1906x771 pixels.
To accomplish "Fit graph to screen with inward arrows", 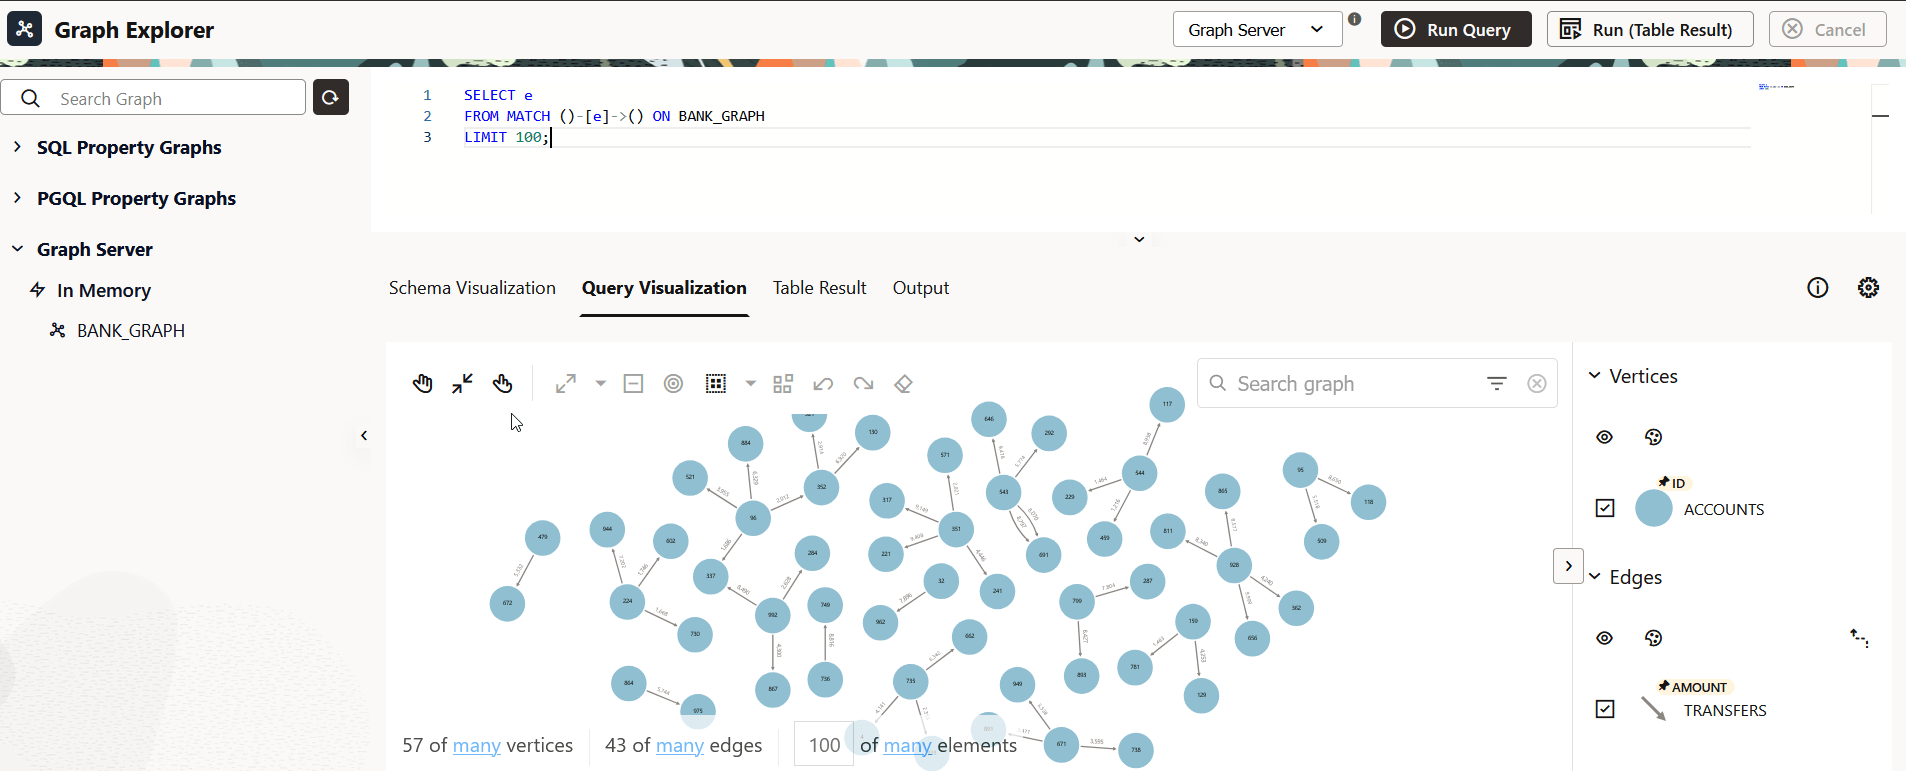I will (462, 384).
